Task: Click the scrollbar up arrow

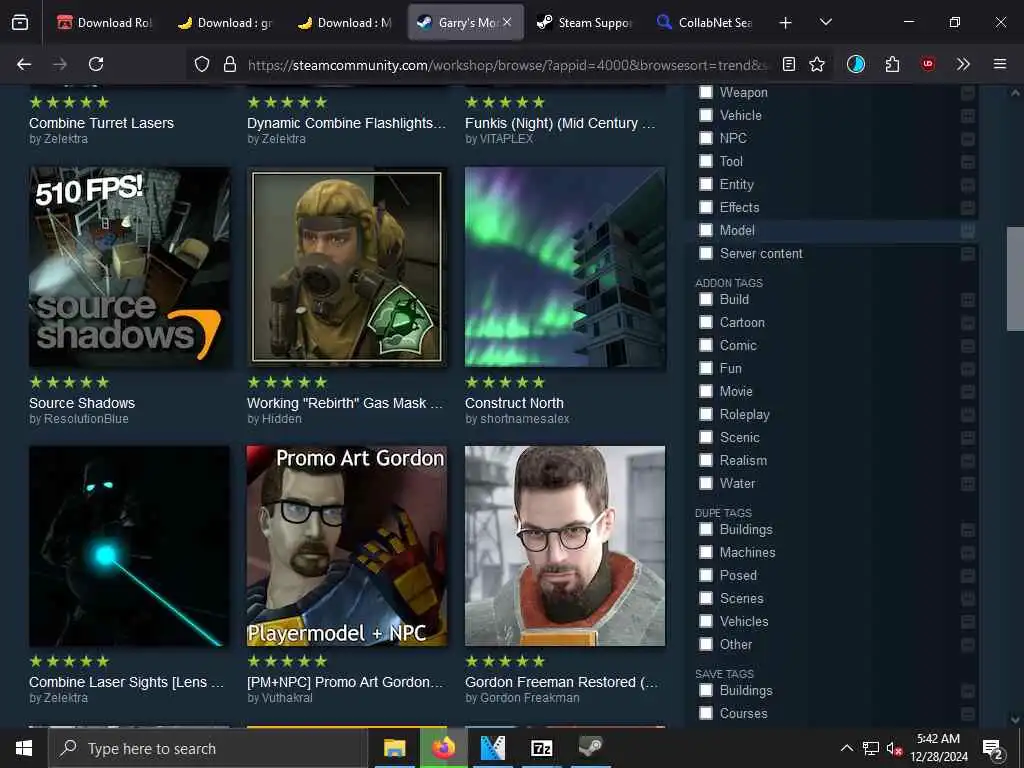Action: (1015, 93)
